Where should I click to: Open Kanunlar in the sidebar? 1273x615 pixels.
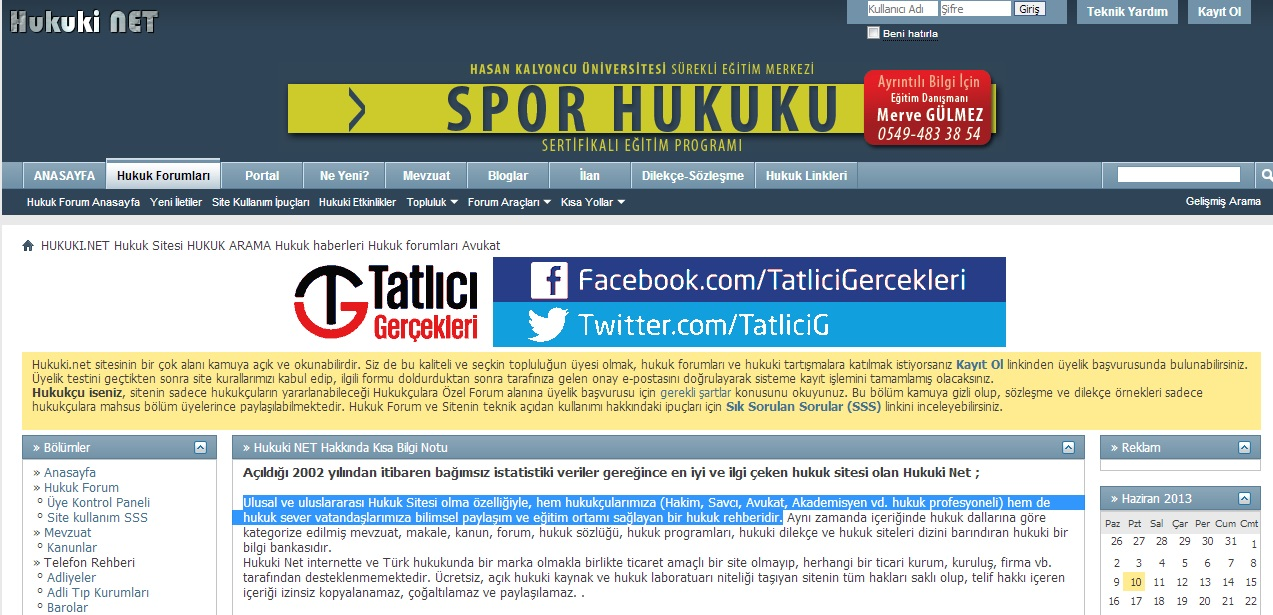(x=72, y=548)
